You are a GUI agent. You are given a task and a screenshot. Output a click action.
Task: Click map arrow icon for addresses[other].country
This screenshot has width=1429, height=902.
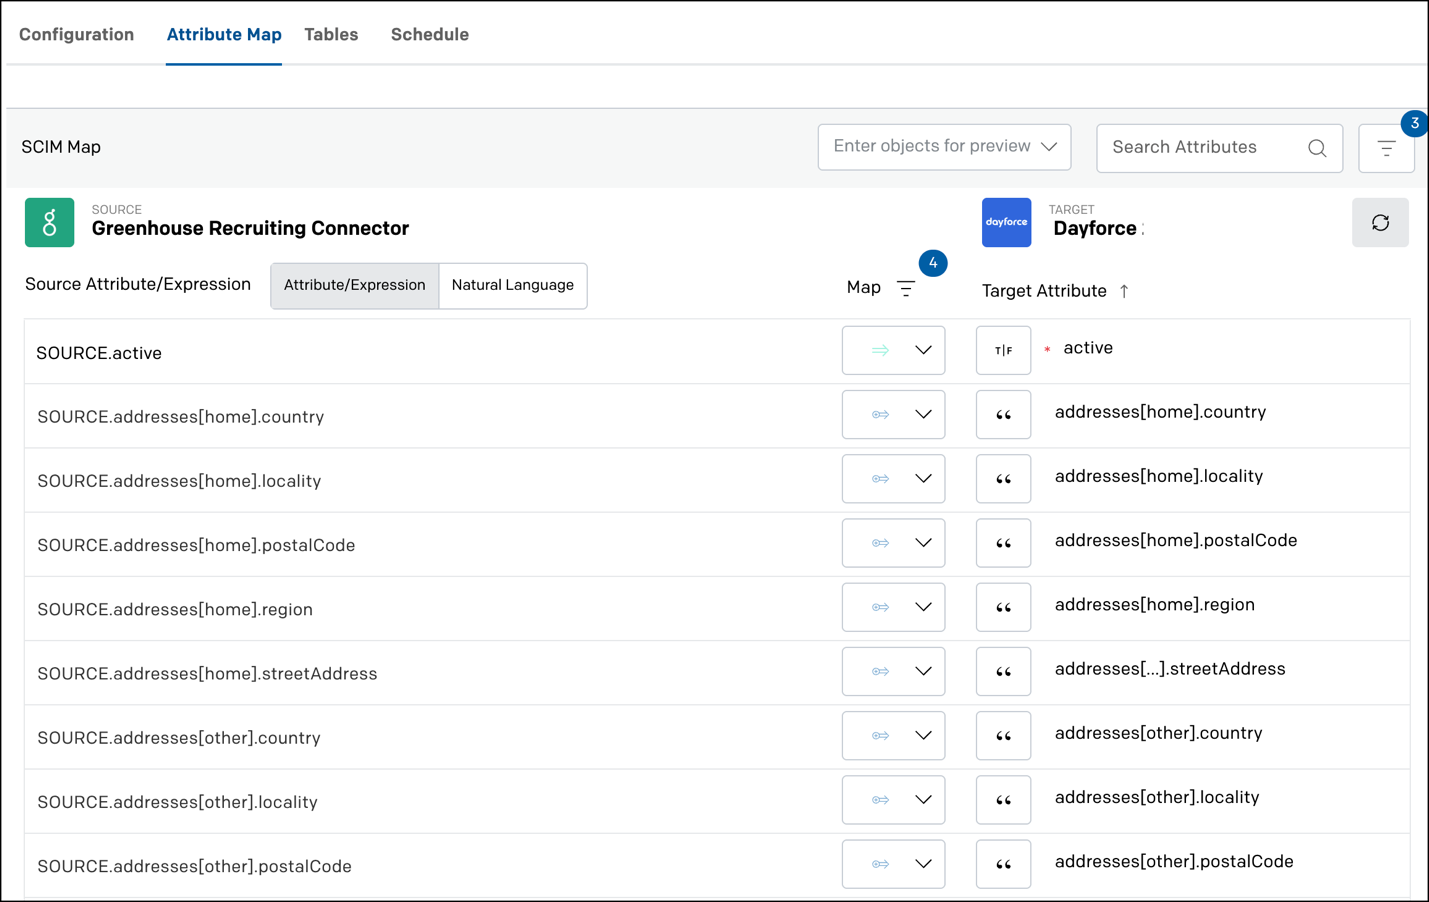[x=880, y=735]
